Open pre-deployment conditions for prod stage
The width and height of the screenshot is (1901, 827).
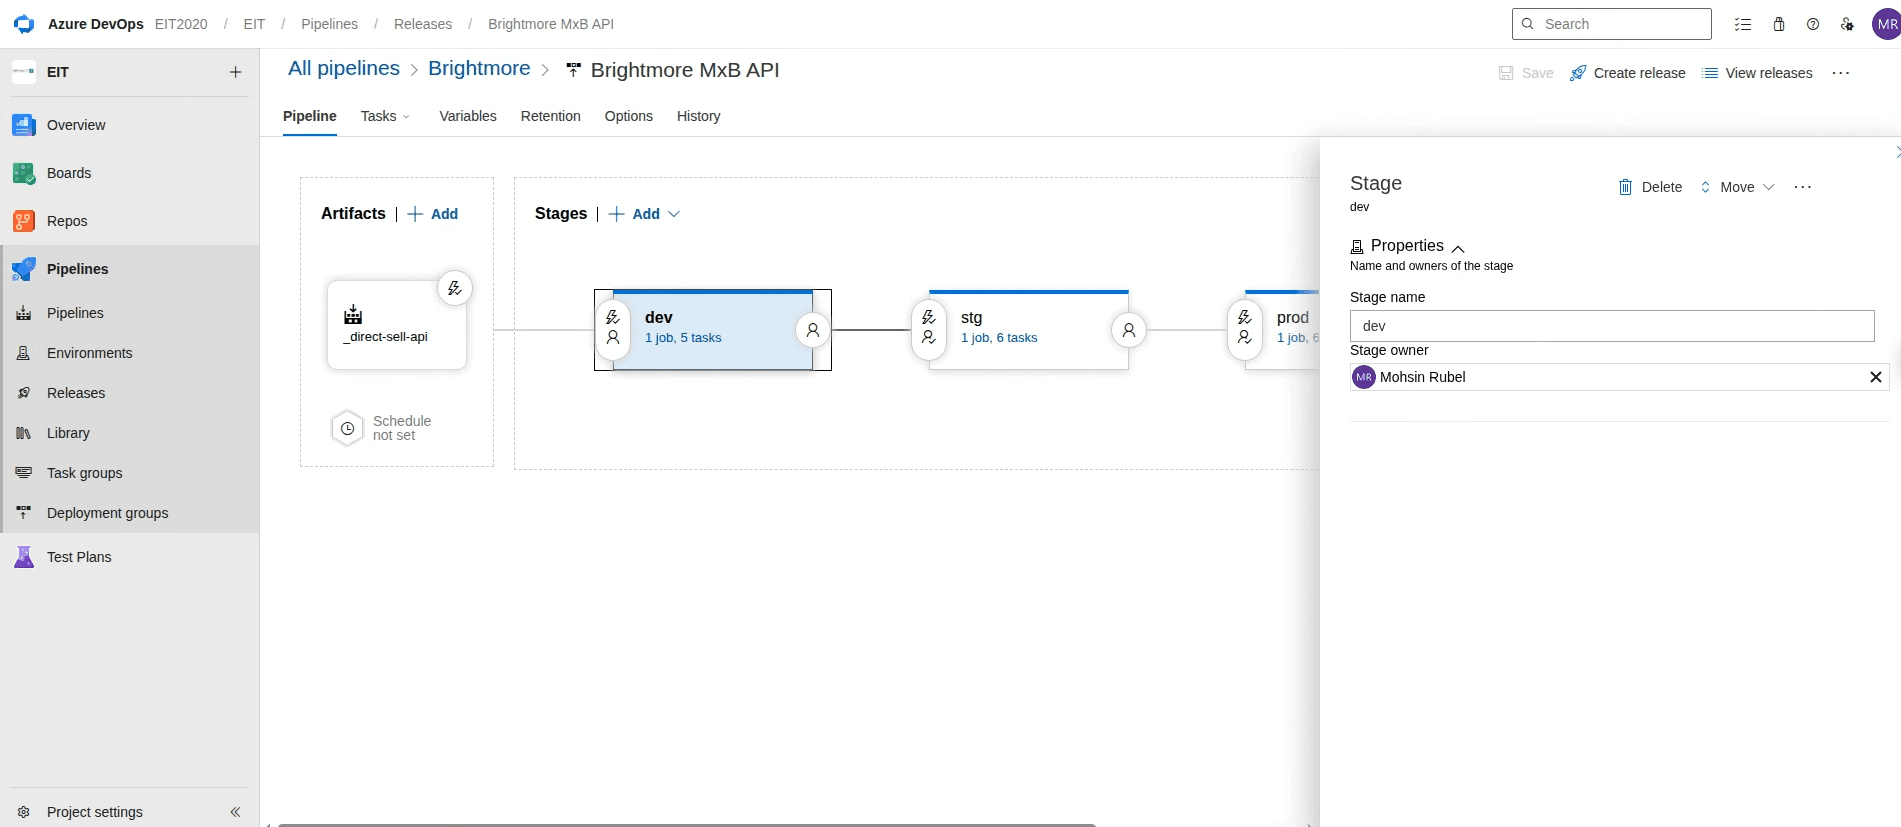click(x=1245, y=328)
